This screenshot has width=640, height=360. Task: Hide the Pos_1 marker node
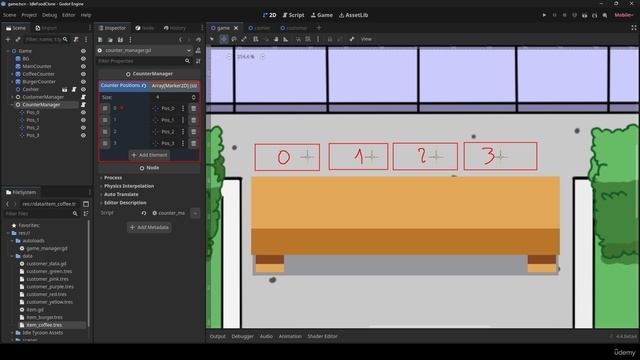[83, 120]
